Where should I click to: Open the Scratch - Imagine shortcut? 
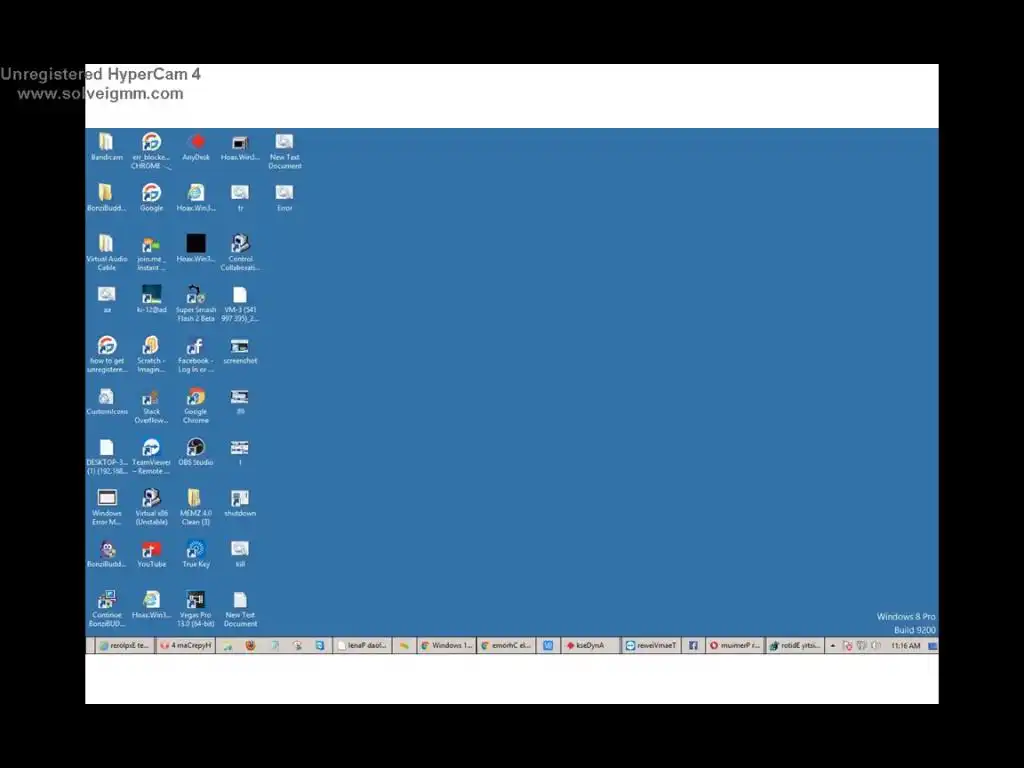click(x=152, y=355)
